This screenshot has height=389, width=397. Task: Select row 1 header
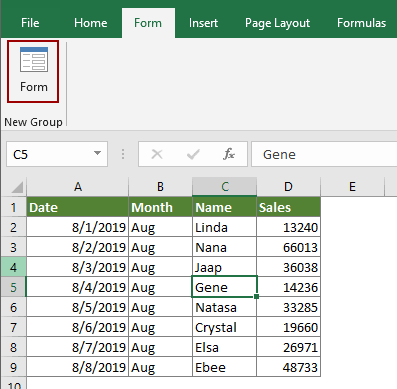14,207
